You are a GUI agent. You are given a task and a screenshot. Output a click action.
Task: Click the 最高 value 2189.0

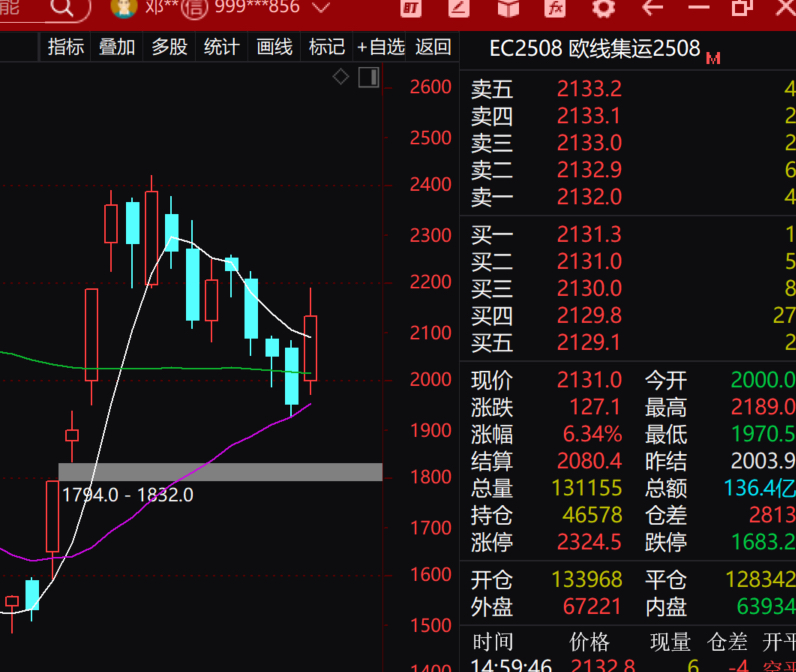tap(763, 407)
